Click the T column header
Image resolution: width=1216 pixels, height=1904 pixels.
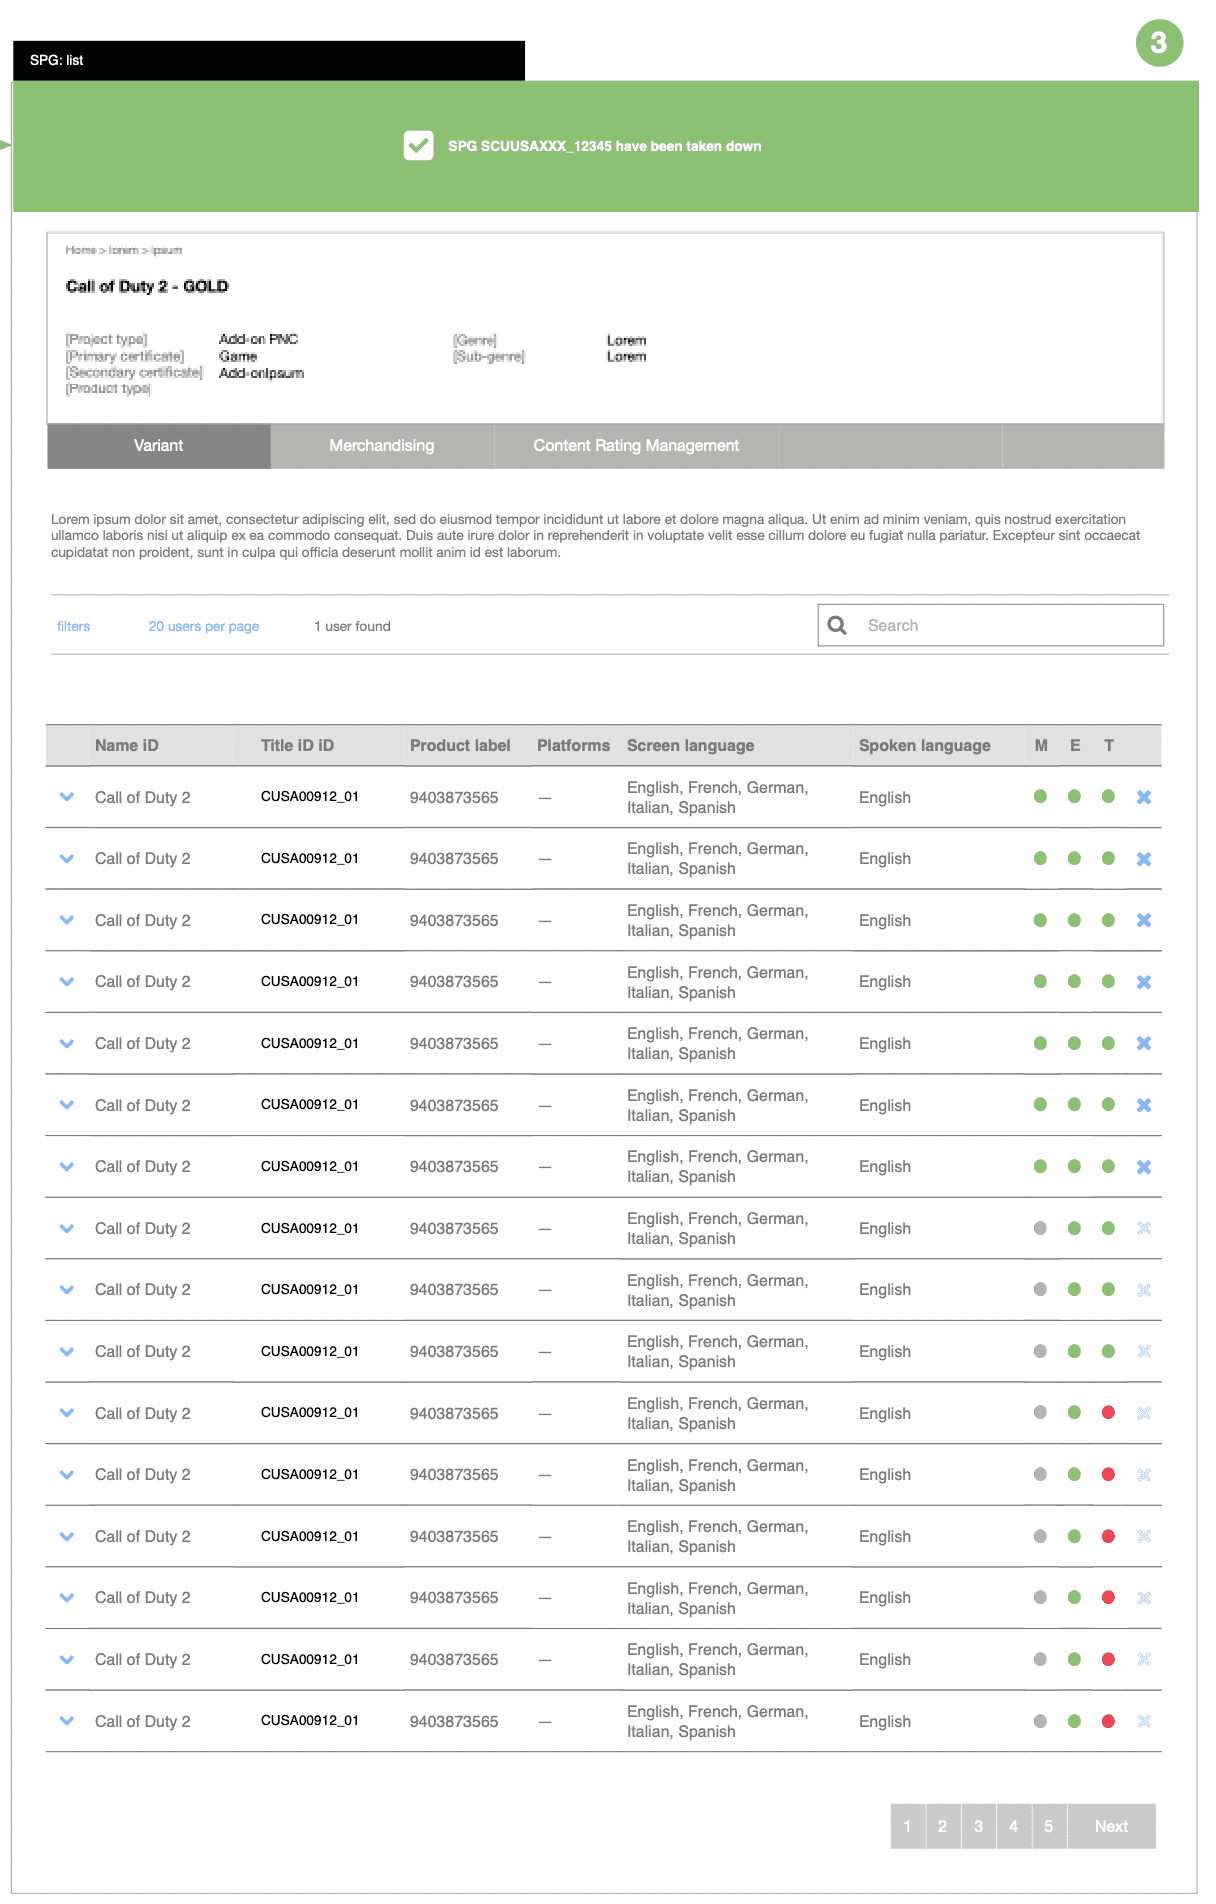pos(1109,746)
